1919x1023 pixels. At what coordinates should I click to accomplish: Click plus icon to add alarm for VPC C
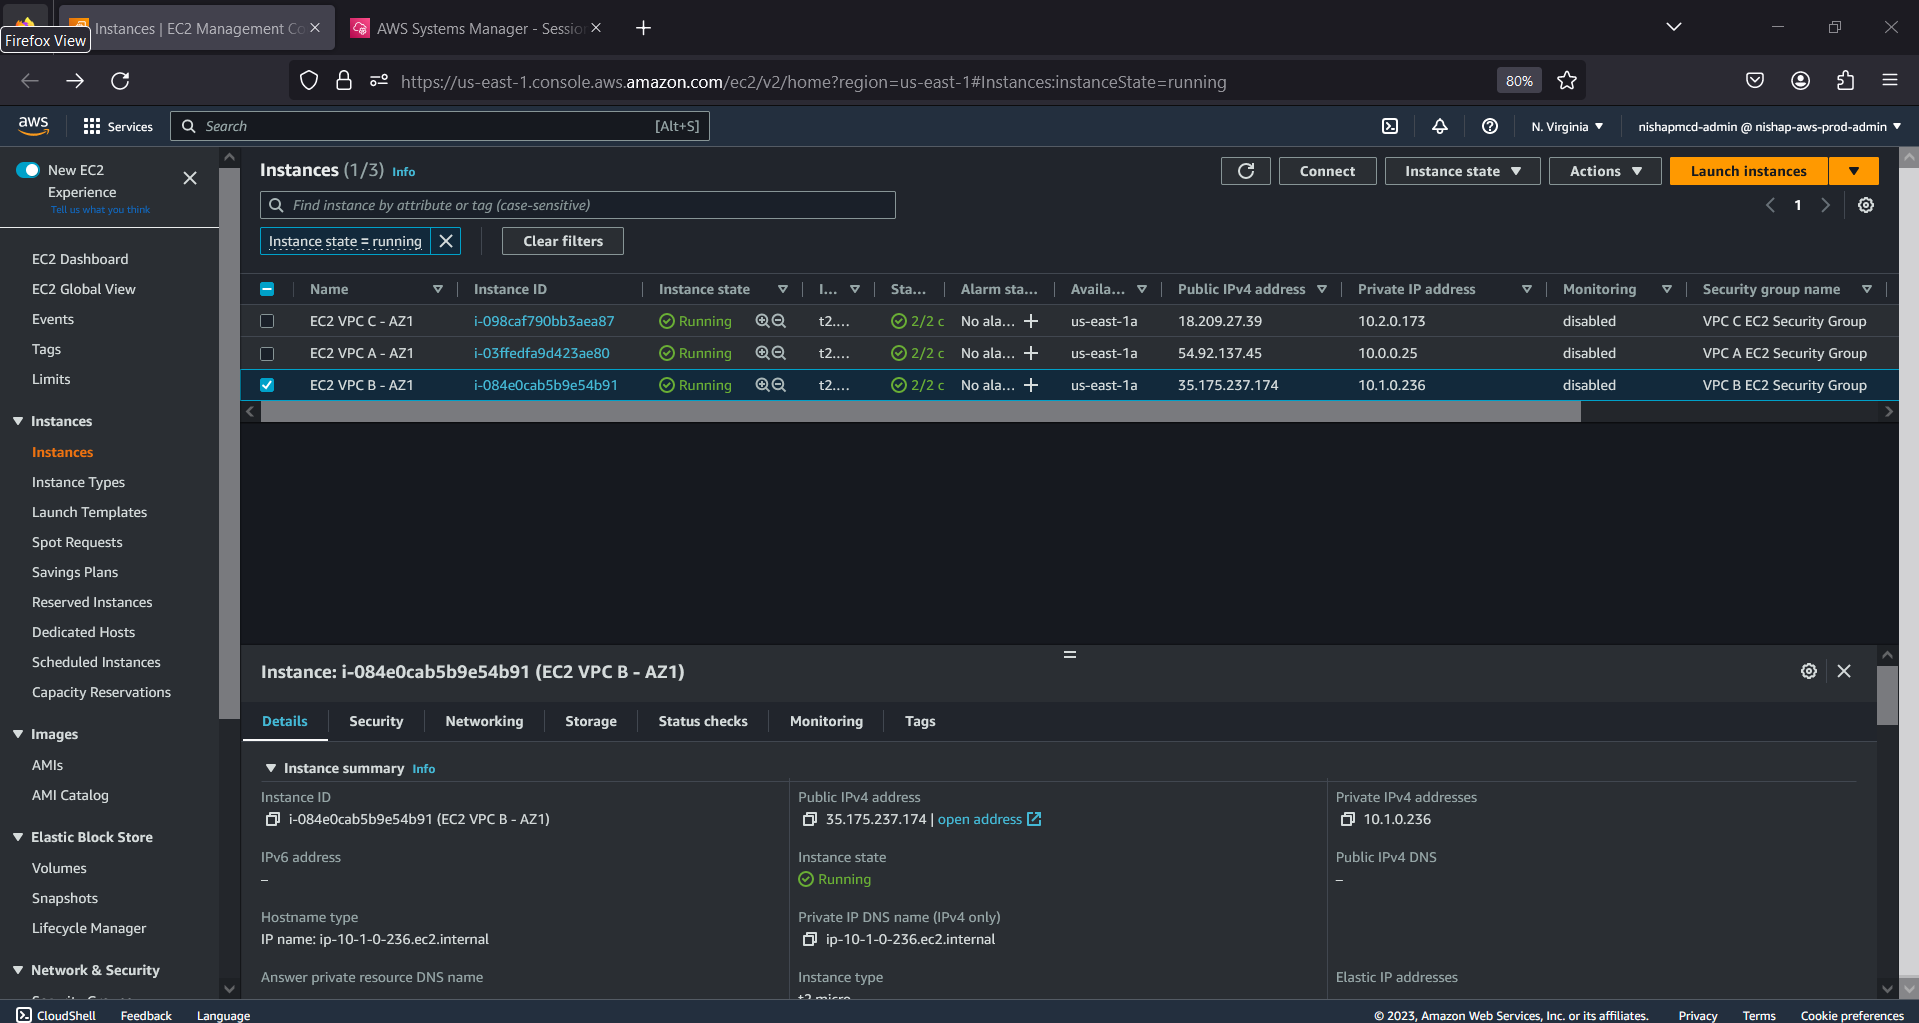[1031, 321]
